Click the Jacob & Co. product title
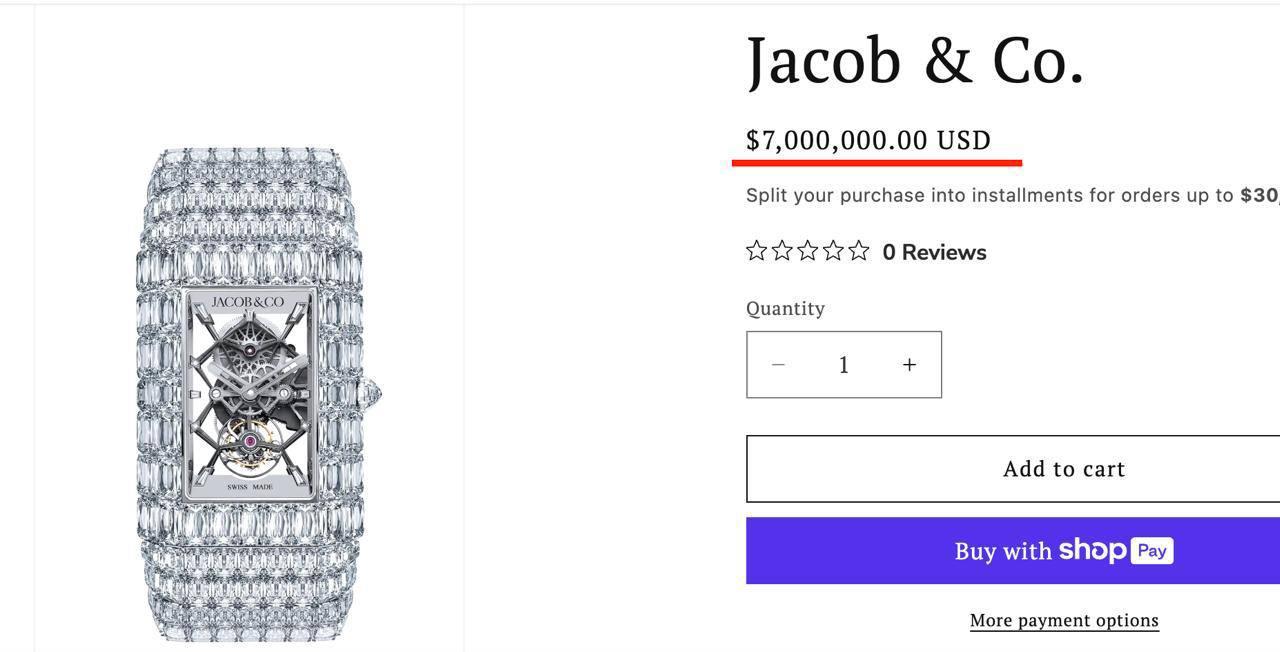This screenshot has width=1280, height=652. [915, 60]
